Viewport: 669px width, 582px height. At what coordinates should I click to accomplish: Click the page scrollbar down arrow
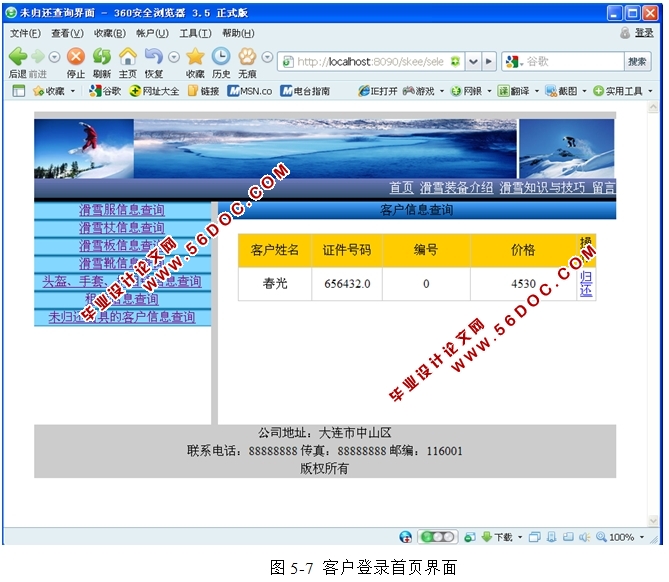[653, 521]
